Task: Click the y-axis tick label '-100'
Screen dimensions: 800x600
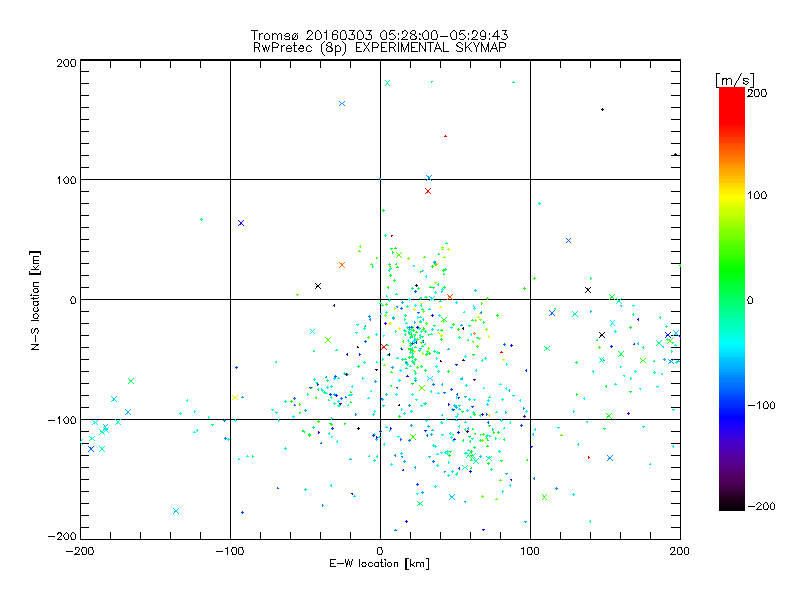Action: click(62, 420)
